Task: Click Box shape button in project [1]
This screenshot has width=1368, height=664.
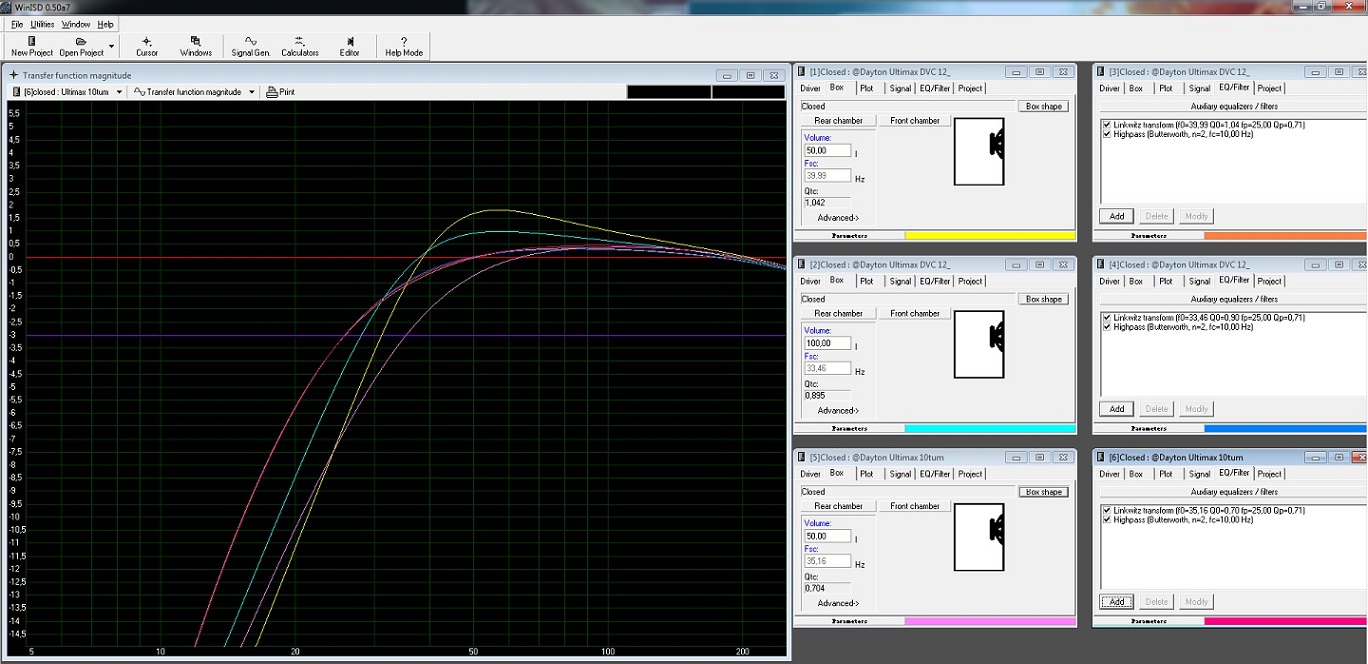Action: (x=1043, y=106)
